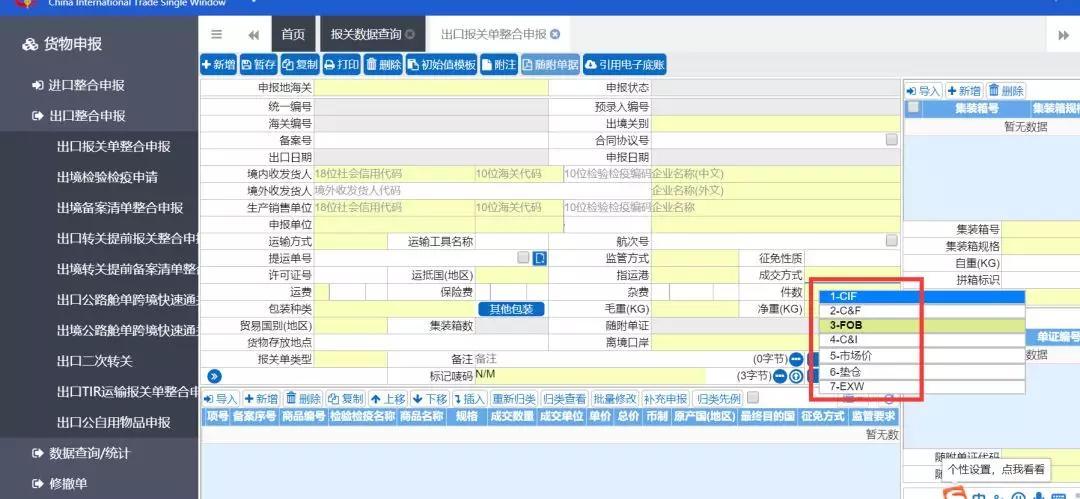The image size is (1080, 499).
Task: Click the 其他包装 button
Action: point(511,309)
